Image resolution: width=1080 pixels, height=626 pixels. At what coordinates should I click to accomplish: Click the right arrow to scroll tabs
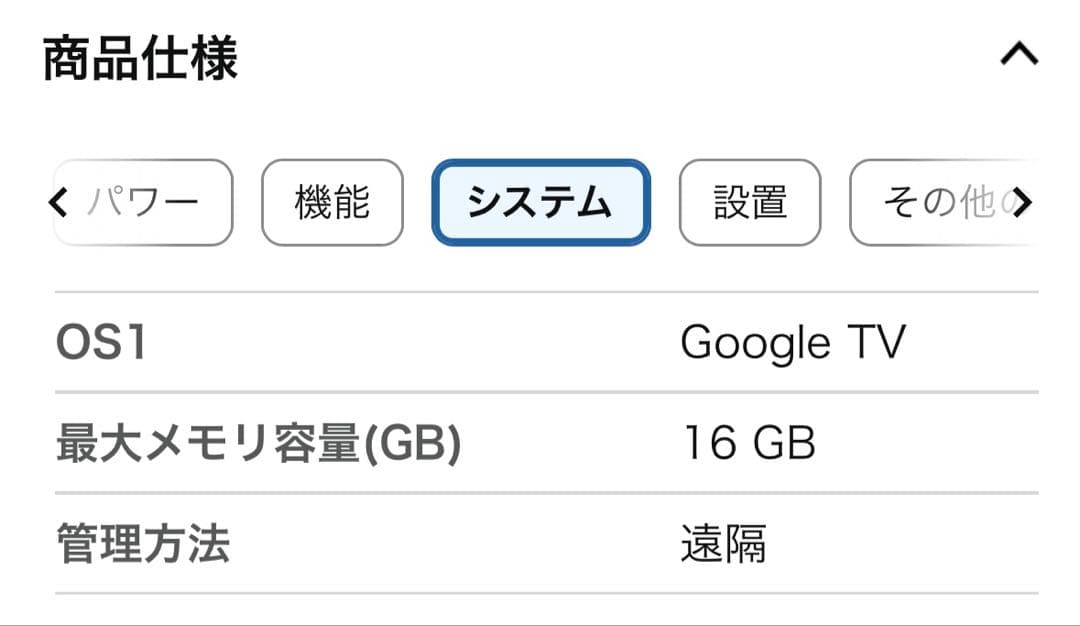(x=1024, y=203)
